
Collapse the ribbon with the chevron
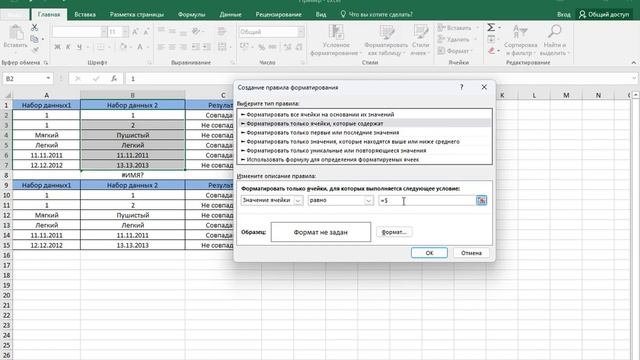tap(633, 62)
